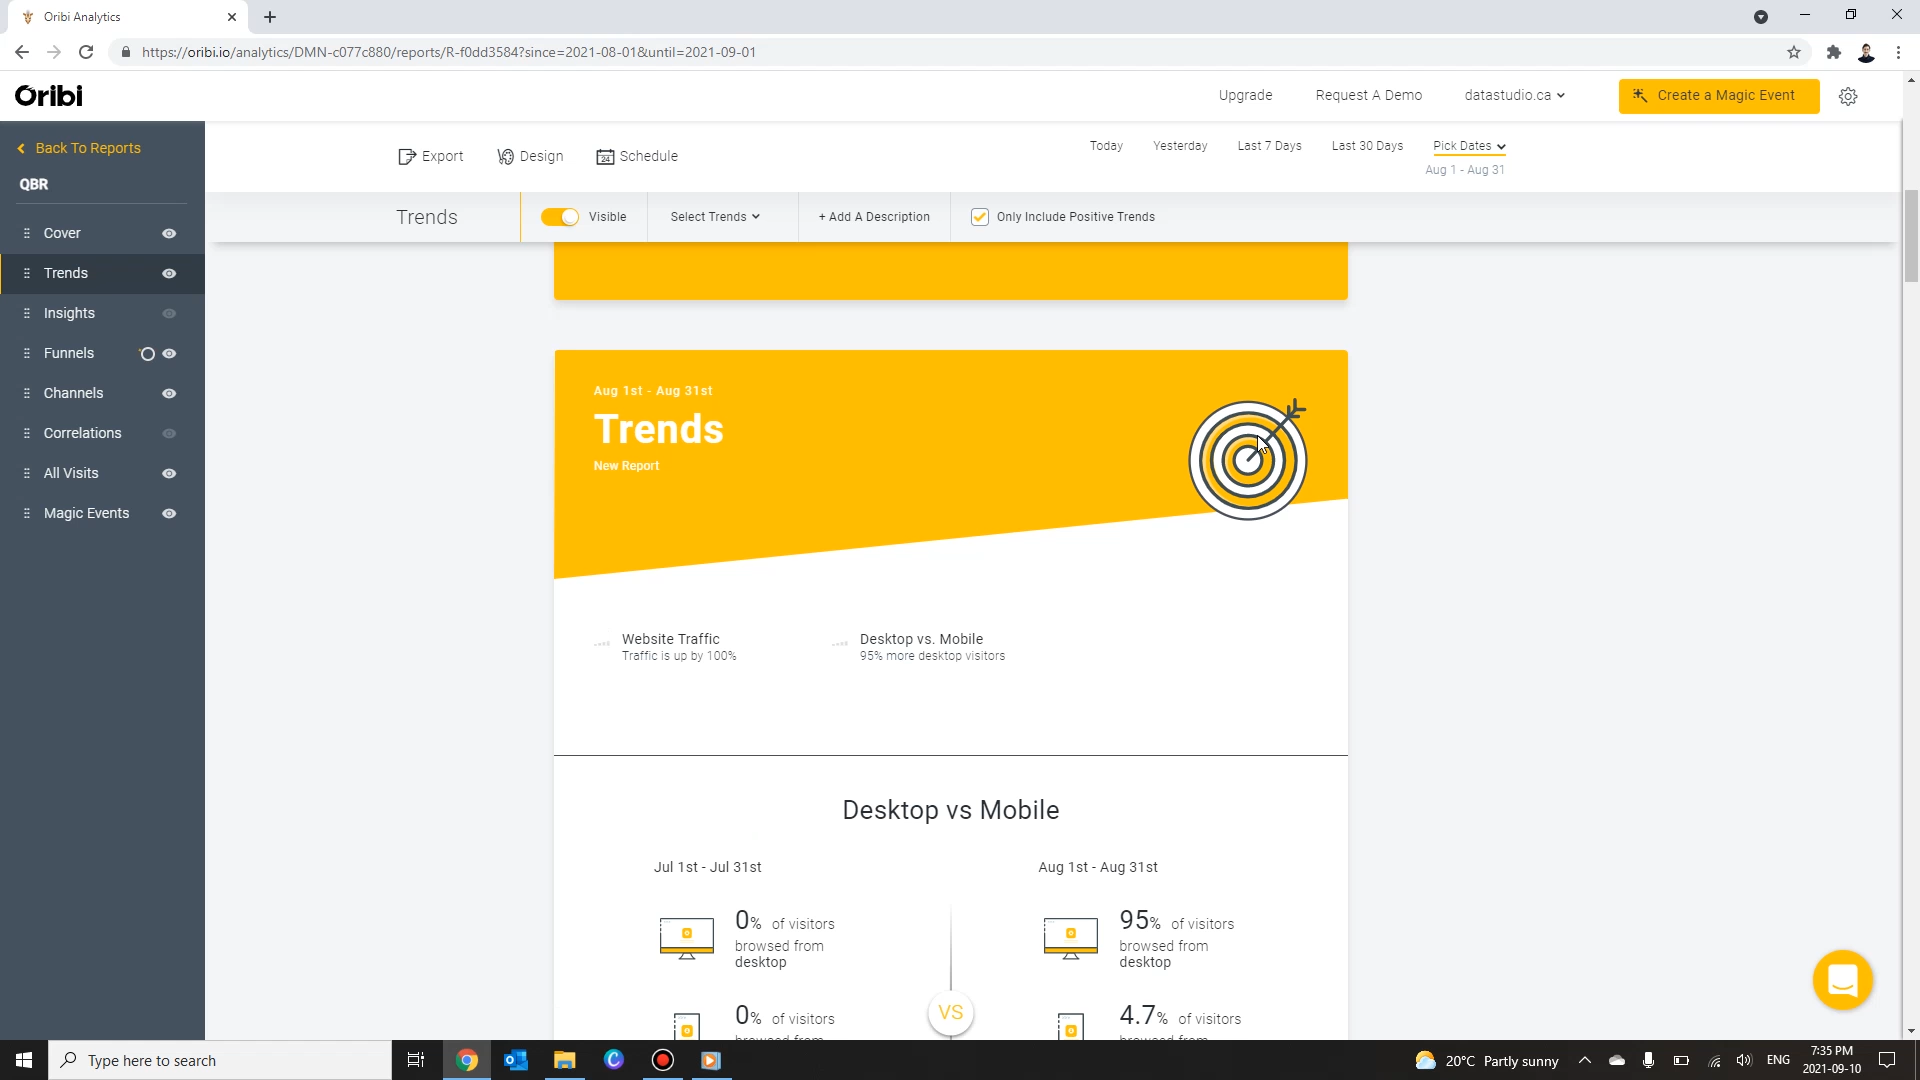Click the Create a Magic Event button
Image resolution: width=1920 pixels, height=1080 pixels.
point(1718,95)
